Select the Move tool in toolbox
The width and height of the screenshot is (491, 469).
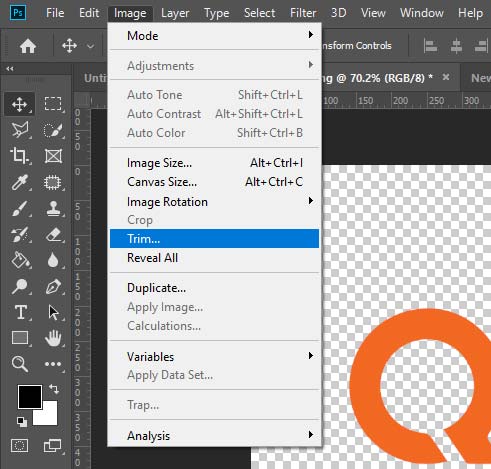coord(19,104)
